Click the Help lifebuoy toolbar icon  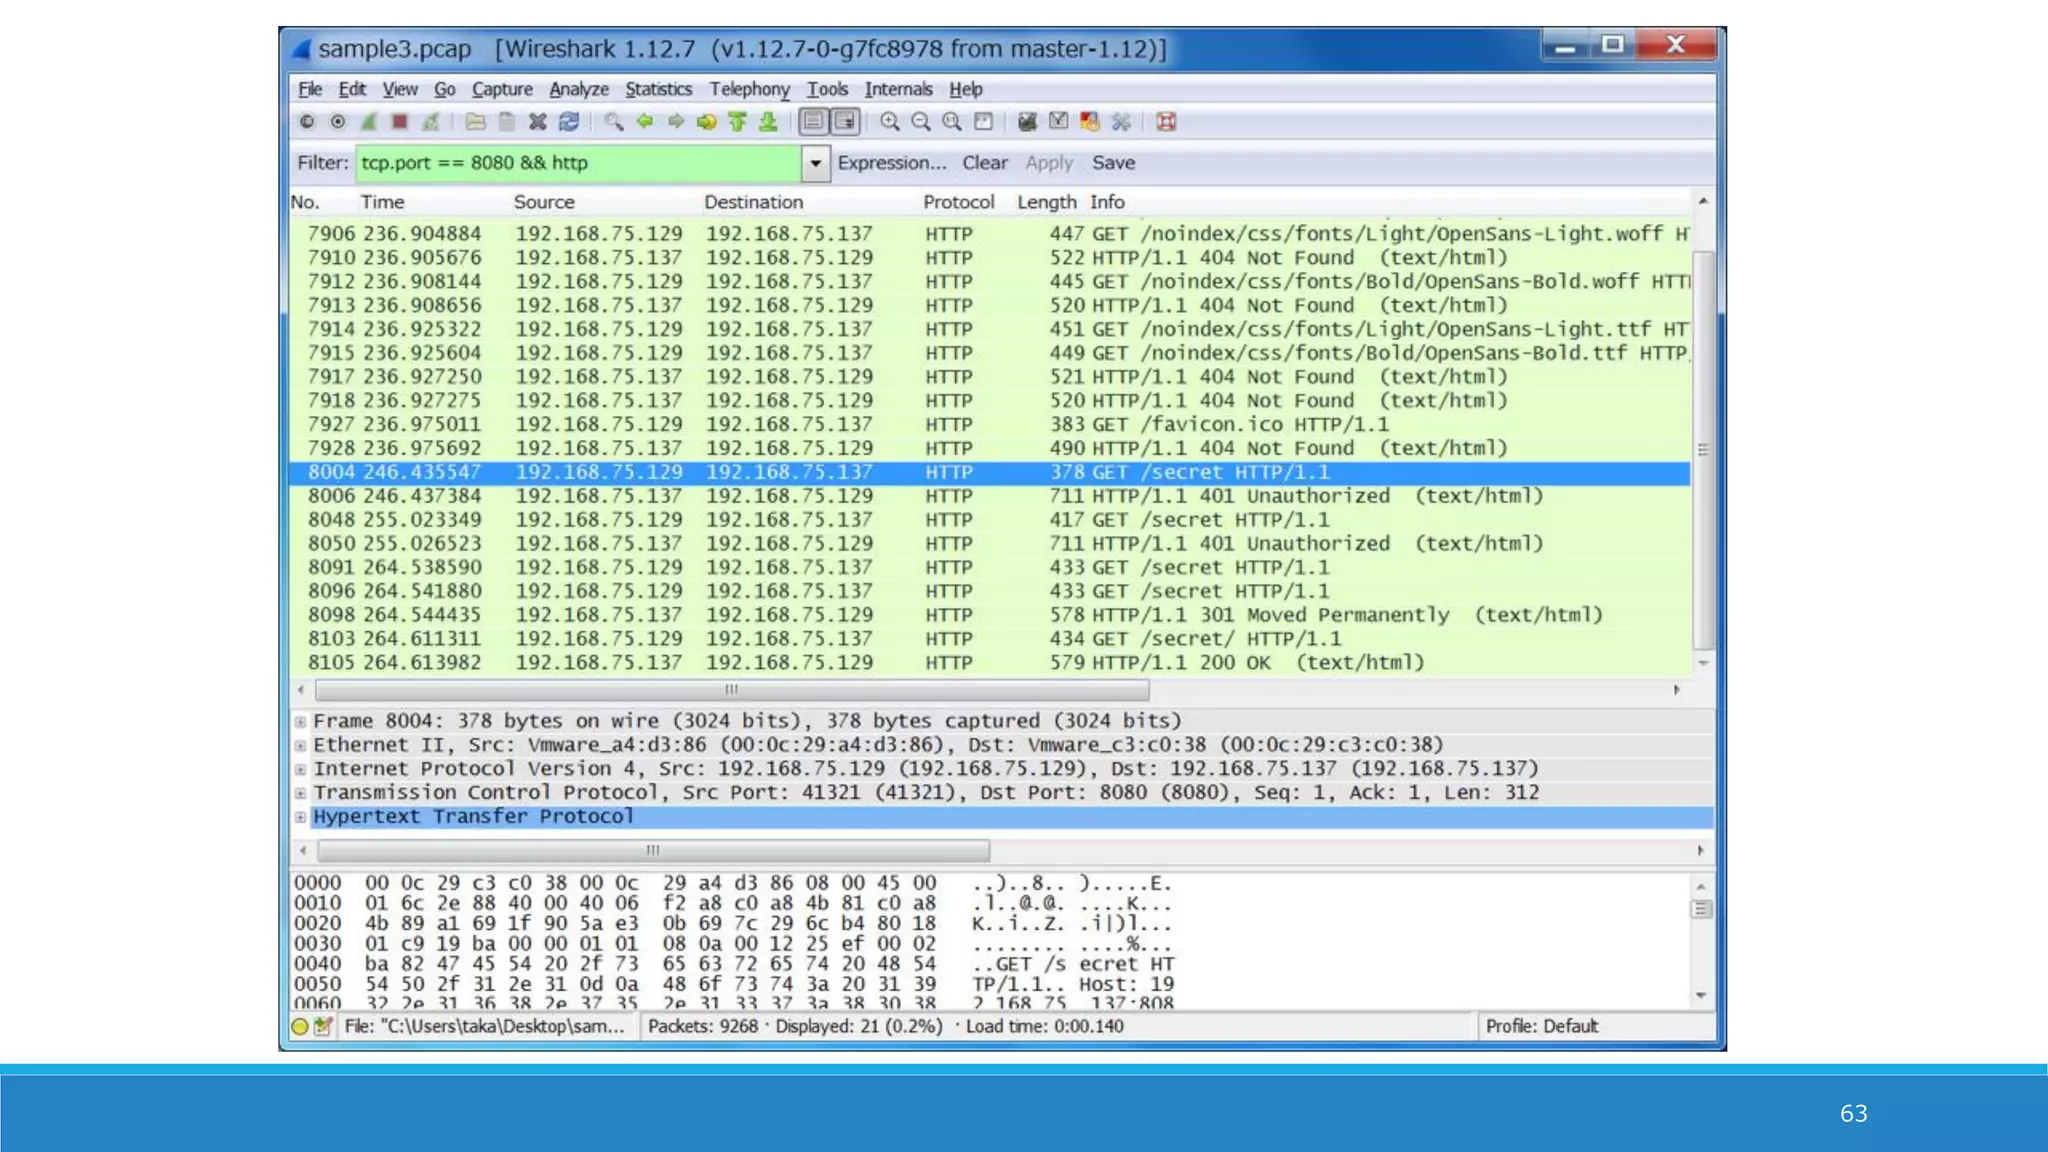coord(1166,122)
